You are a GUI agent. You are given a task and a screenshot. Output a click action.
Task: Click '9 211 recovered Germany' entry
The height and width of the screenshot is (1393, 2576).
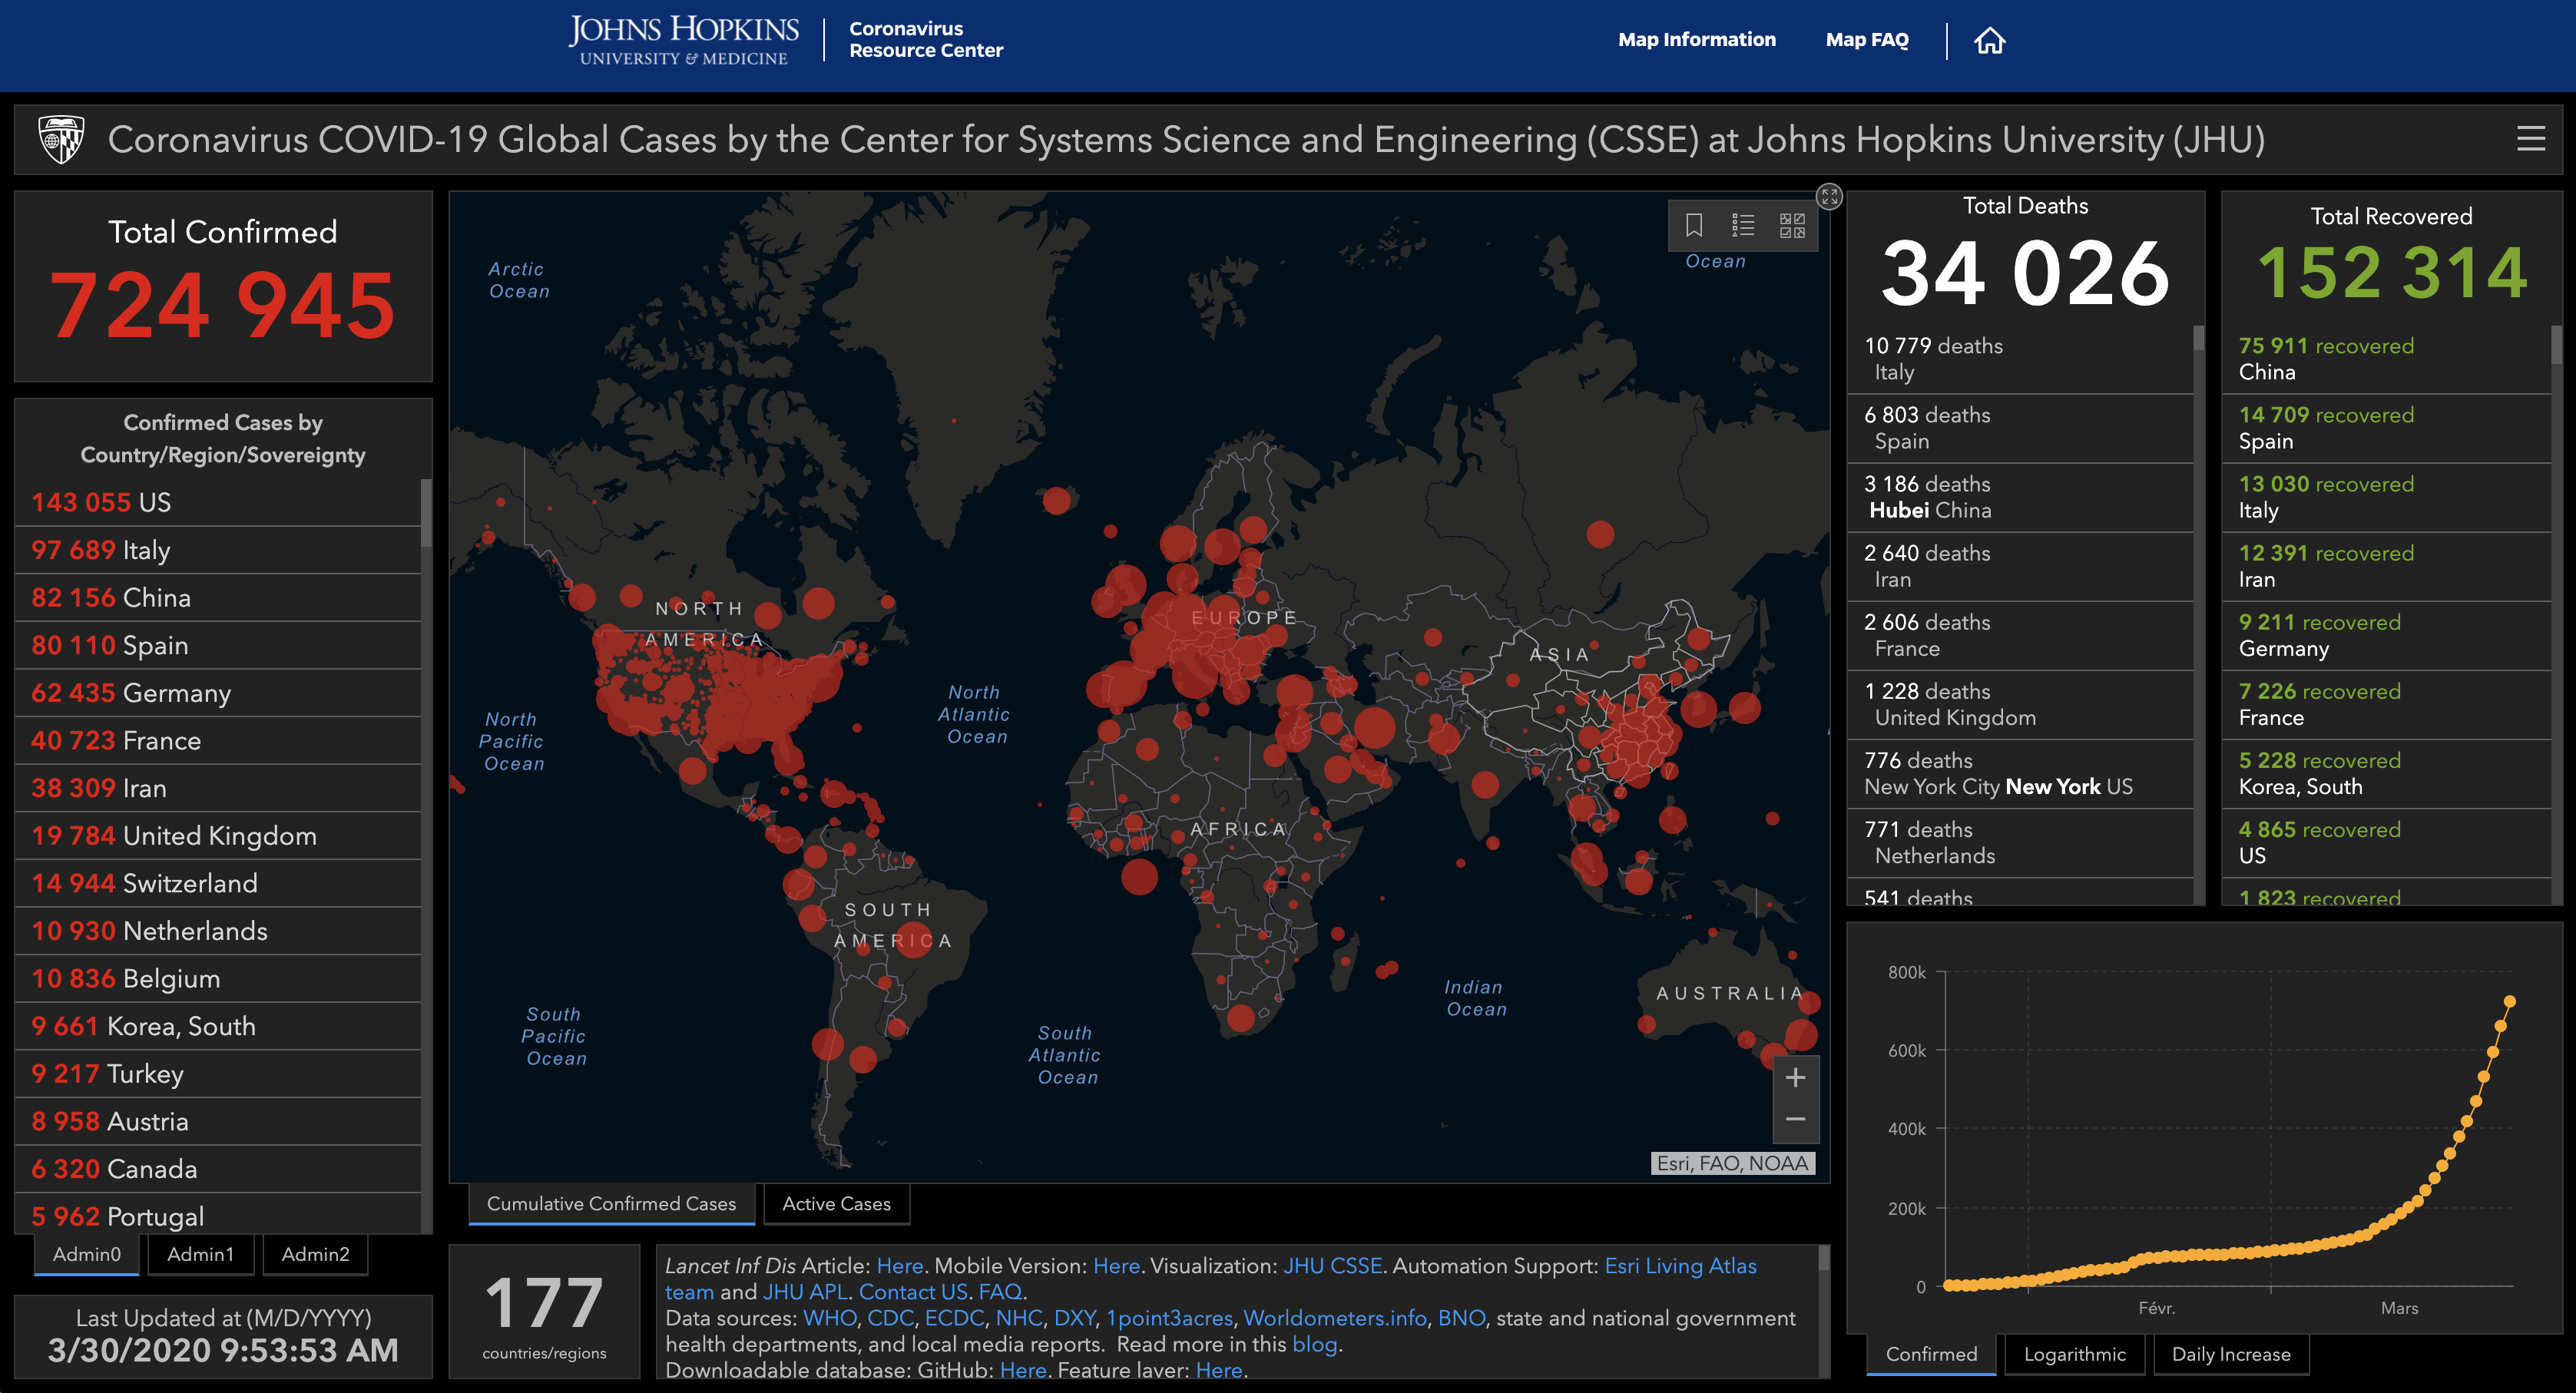(2386, 635)
